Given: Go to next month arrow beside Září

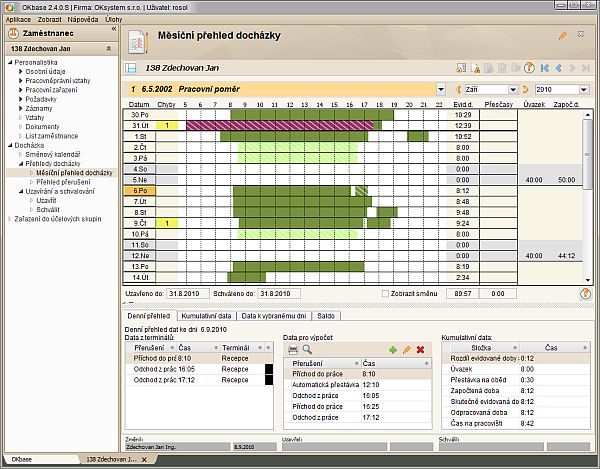Looking at the screenshot, I should pyautogui.click(x=525, y=90).
